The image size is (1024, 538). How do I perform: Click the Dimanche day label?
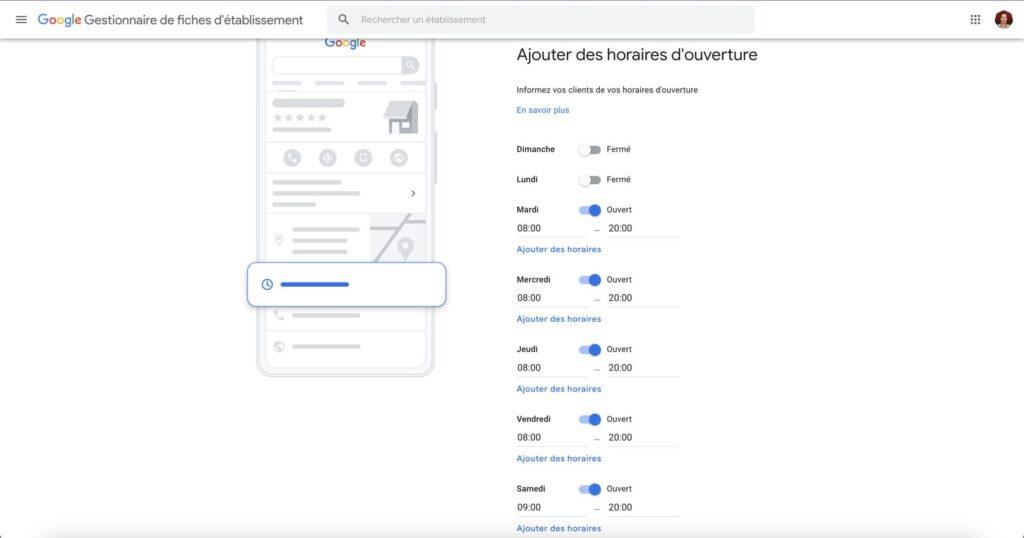click(x=536, y=150)
